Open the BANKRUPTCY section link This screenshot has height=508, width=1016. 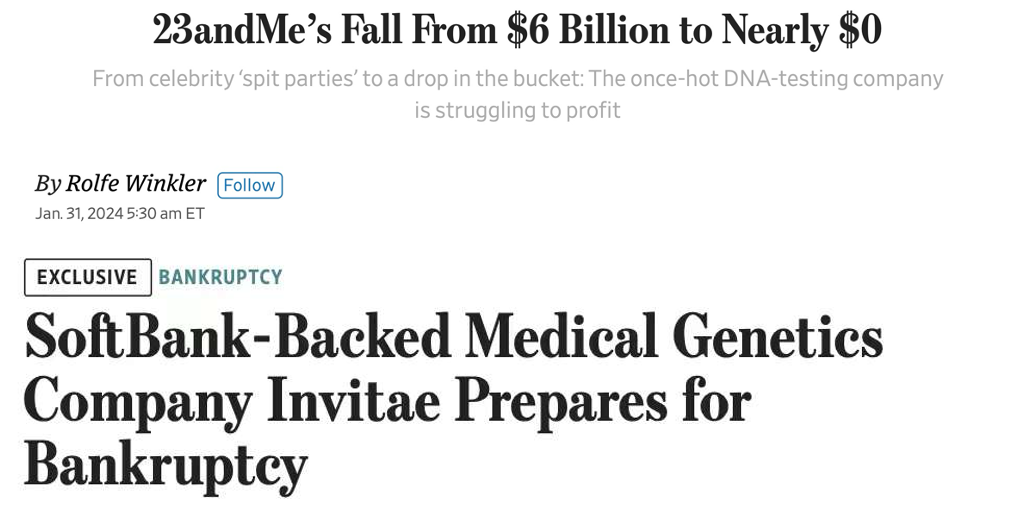[220, 277]
